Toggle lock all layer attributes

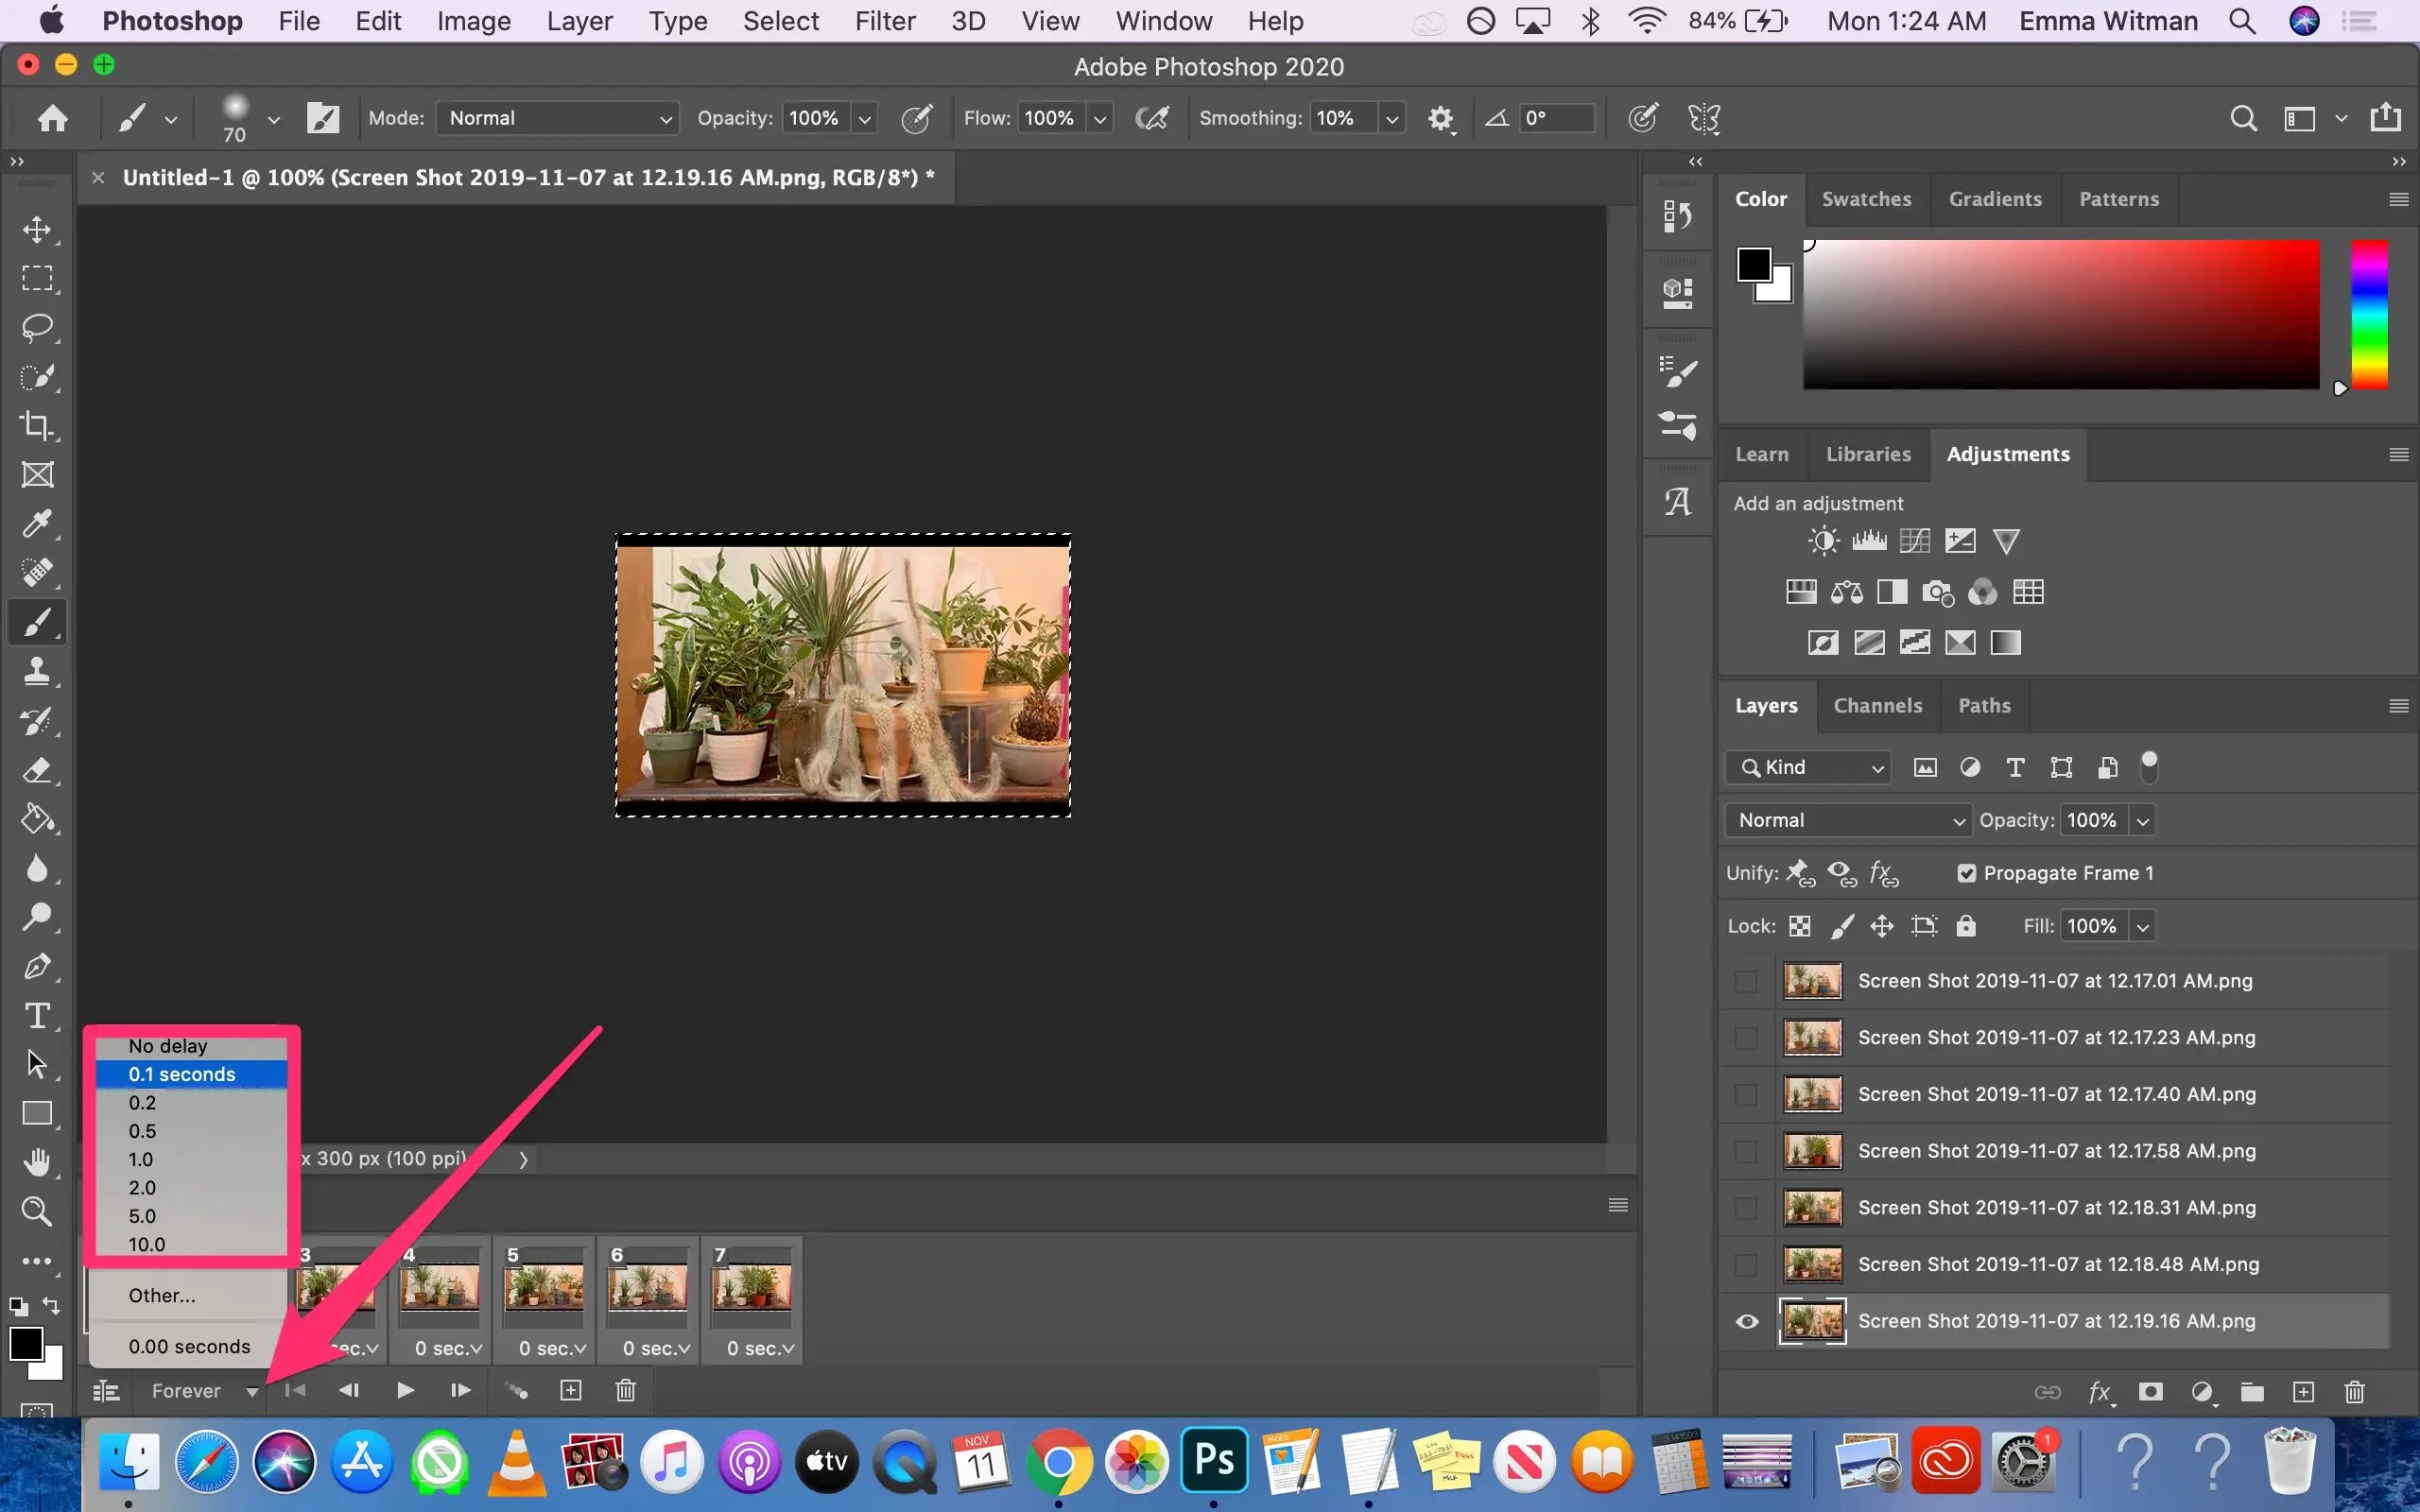pos(1966,926)
